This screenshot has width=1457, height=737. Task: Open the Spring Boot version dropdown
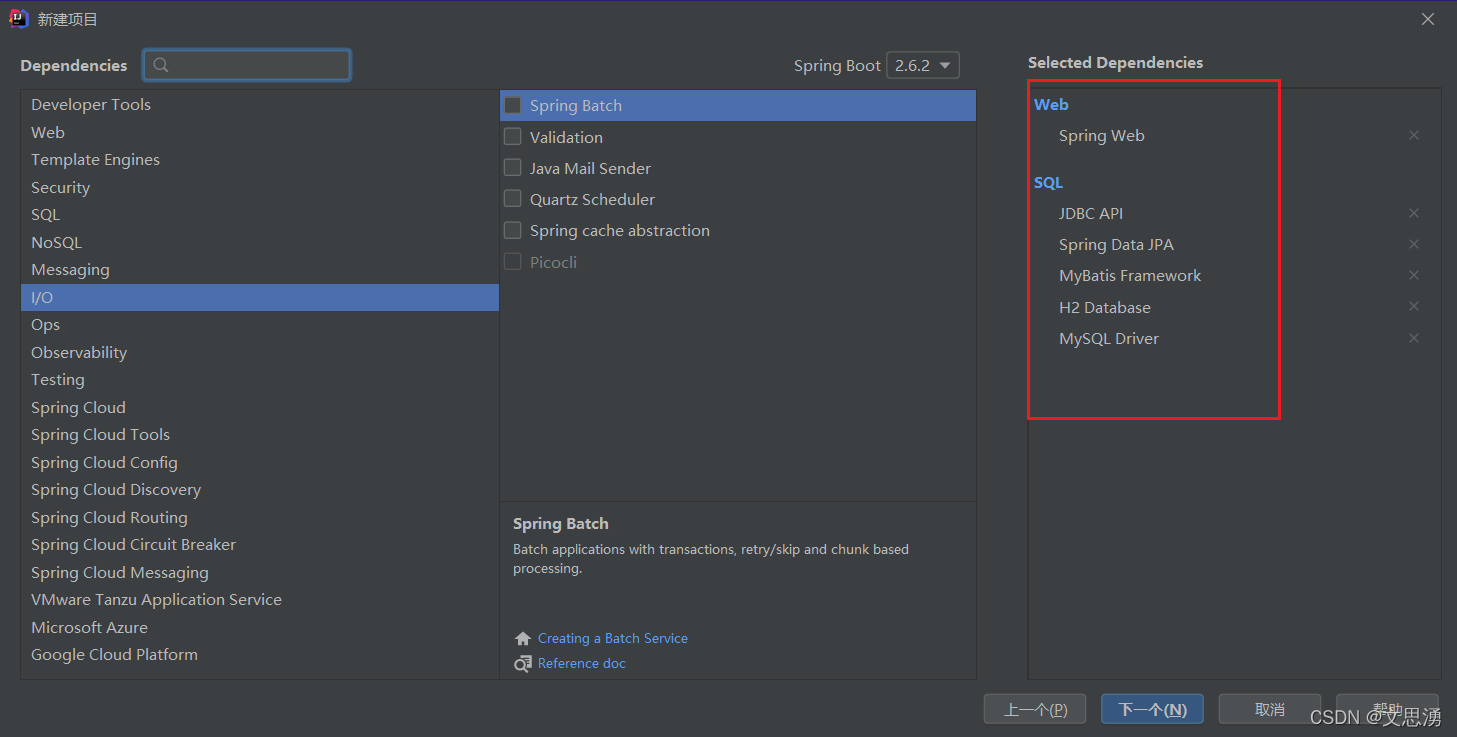tap(923, 65)
